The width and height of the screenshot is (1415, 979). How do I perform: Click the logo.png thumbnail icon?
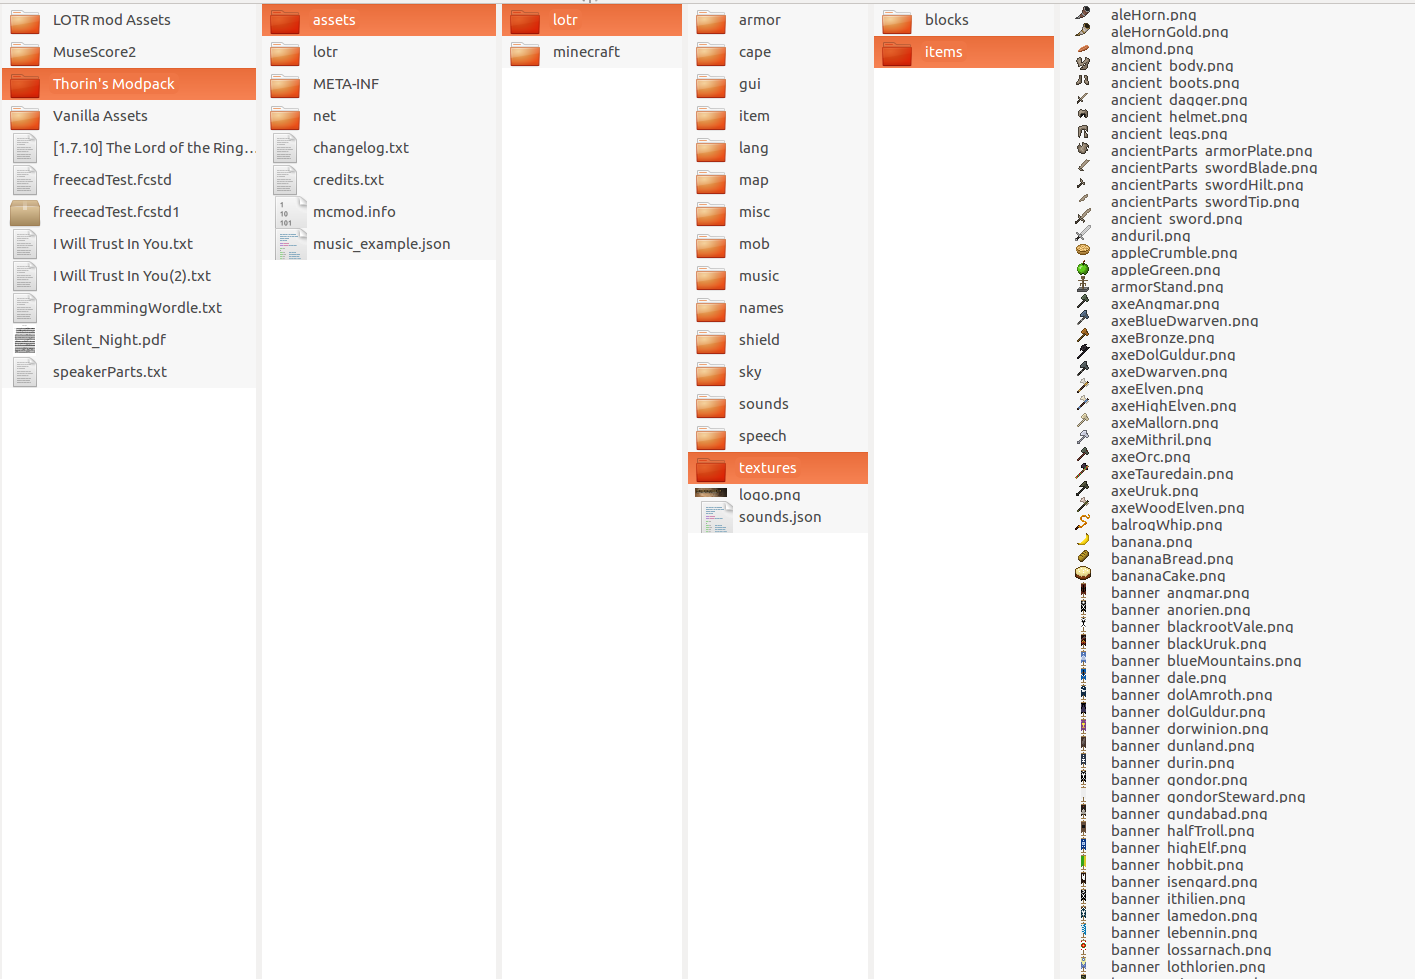(711, 493)
